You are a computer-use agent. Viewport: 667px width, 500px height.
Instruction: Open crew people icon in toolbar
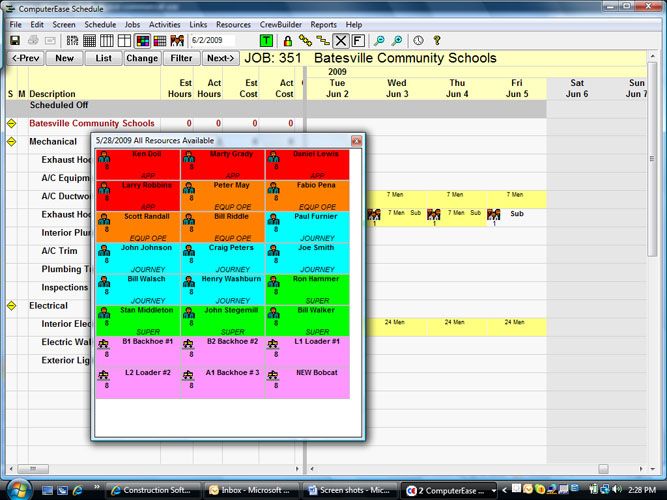(x=177, y=40)
